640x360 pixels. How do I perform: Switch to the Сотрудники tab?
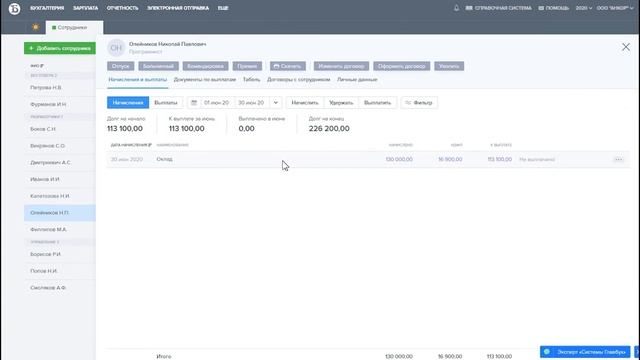pyautogui.click(x=74, y=27)
